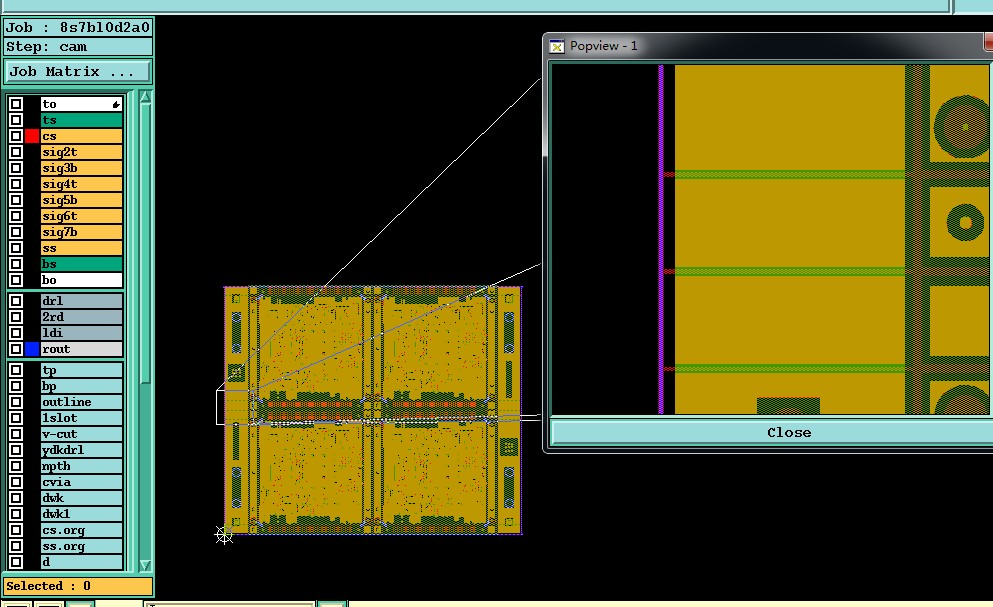Toggle checkbox for layer sig3b
This screenshot has width=993, height=607.
click(16, 168)
